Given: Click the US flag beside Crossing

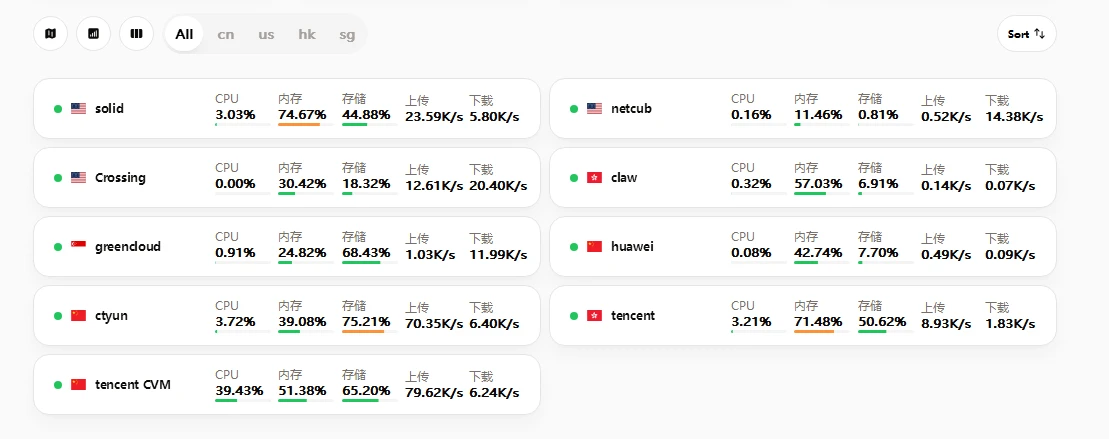Looking at the screenshot, I should pyautogui.click(x=78, y=178).
